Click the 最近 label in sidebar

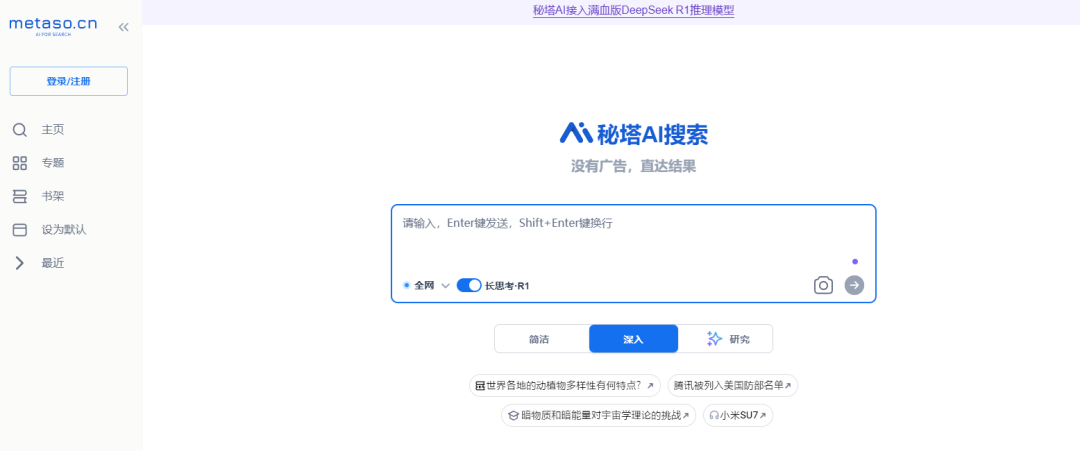(53, 263)
